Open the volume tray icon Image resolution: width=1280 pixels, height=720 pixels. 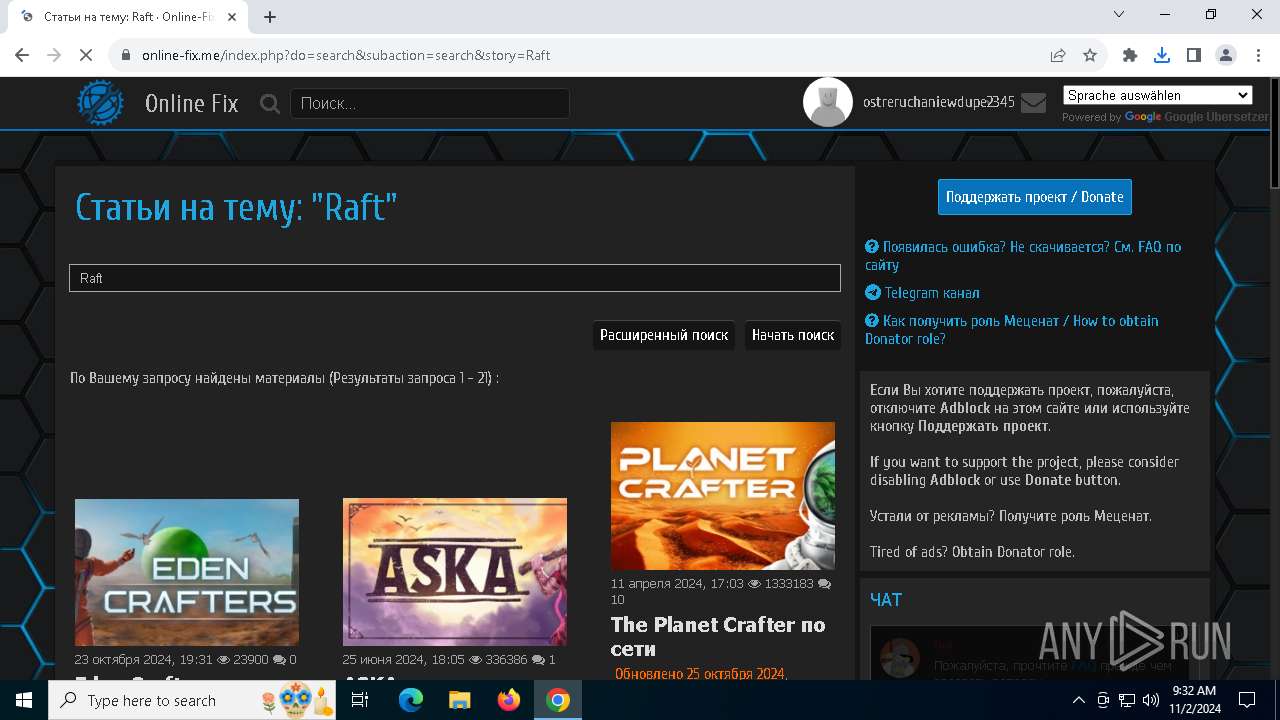(1151, 700)
